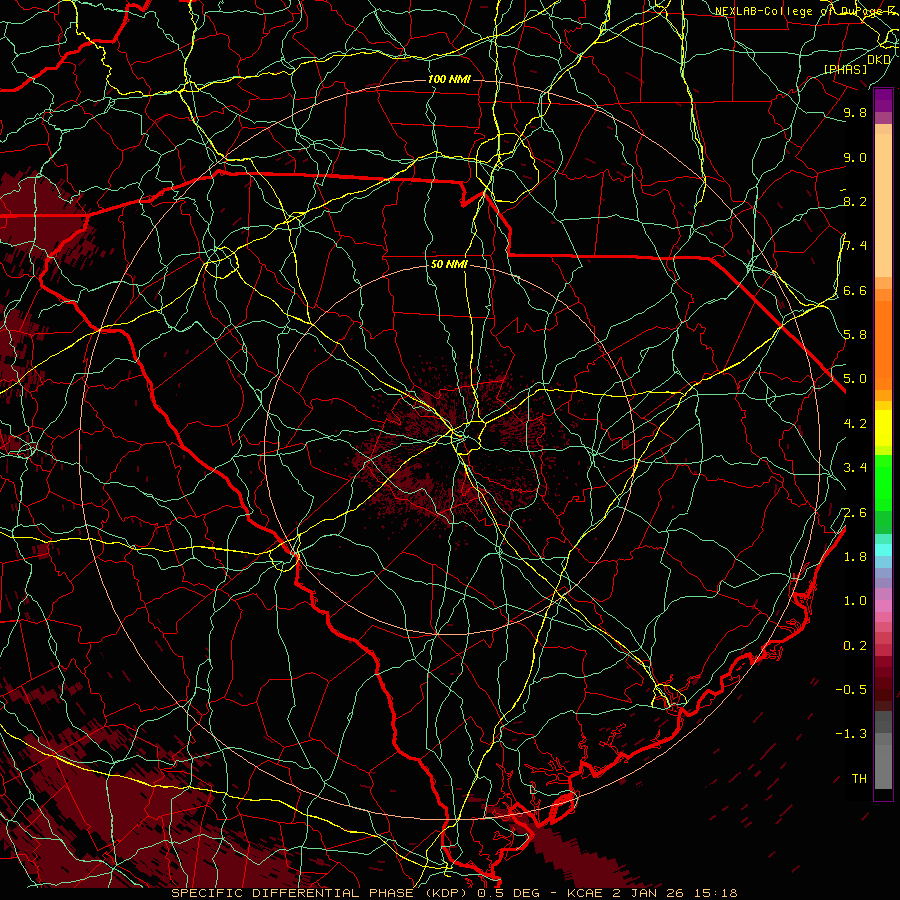The width and height of the screenshot is (900, 900).
Task: Click the "0.5 DEG" elevation angle text
Action: (510, 893)
